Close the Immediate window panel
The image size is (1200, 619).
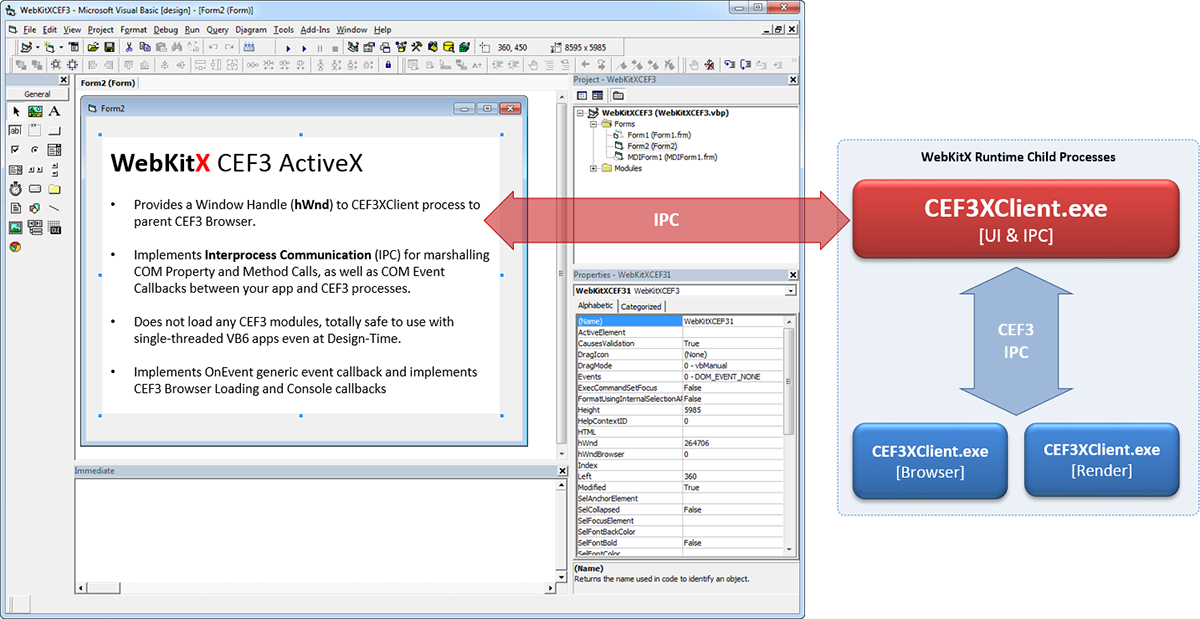(x=561, y=470)
